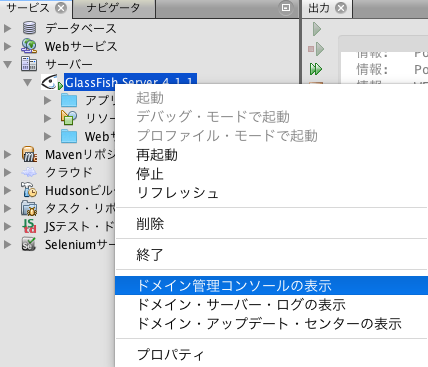Click the アプリ folder icon under GlassFish
The height and width of the screenshot is (367, 428).
[x=69, y=100]
